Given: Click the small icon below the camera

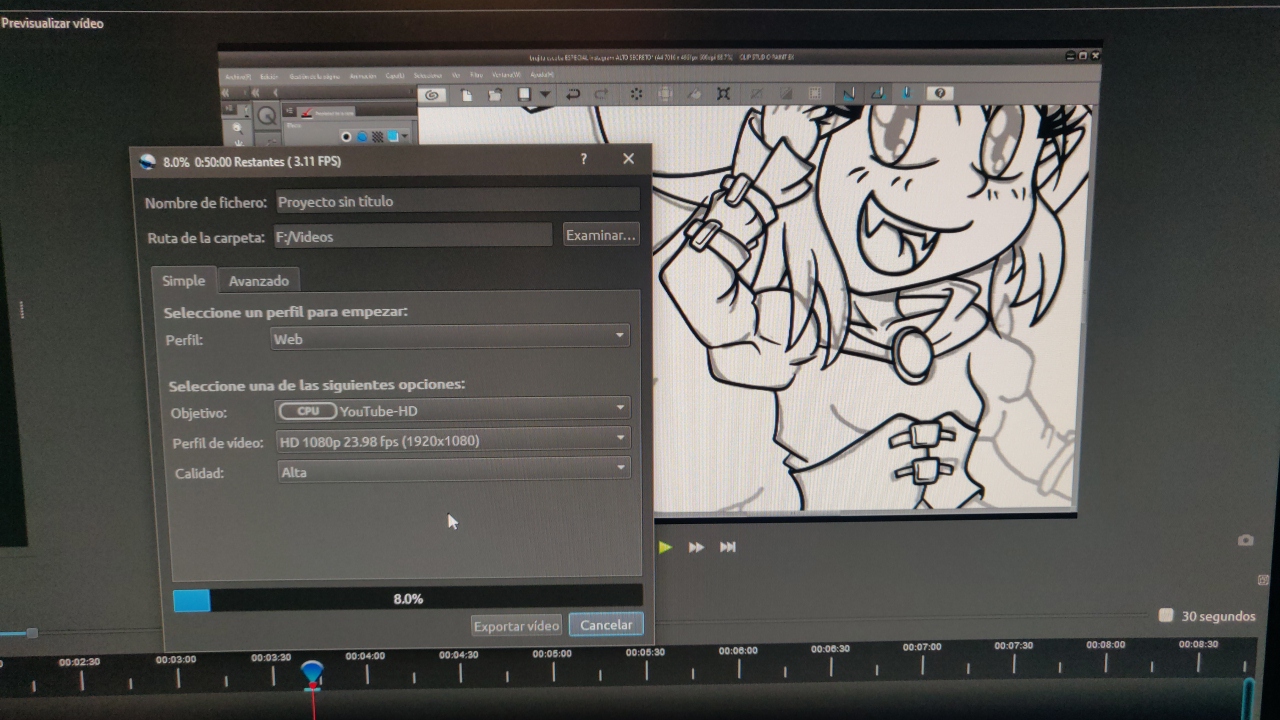Looking at the screenshot, I should (x=1264, y=580).
